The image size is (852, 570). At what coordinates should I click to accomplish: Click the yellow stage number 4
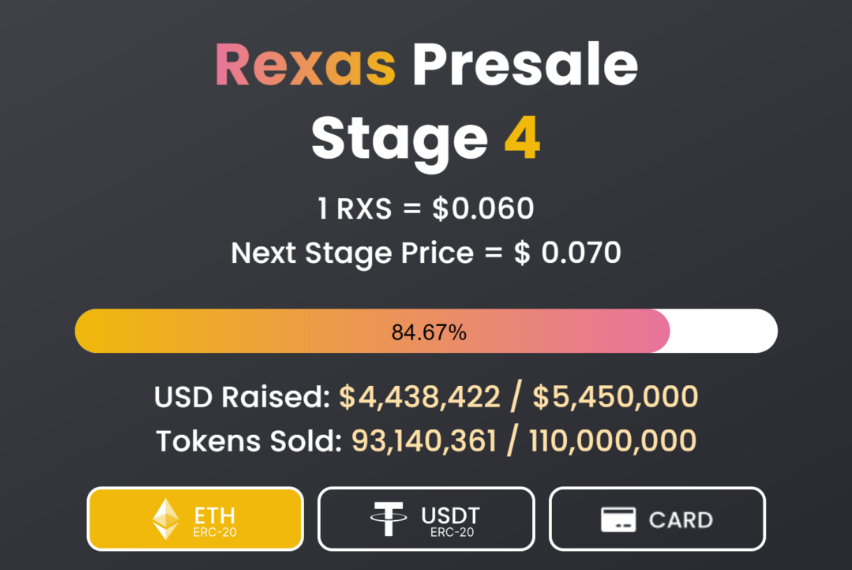[x=522, y=137]
